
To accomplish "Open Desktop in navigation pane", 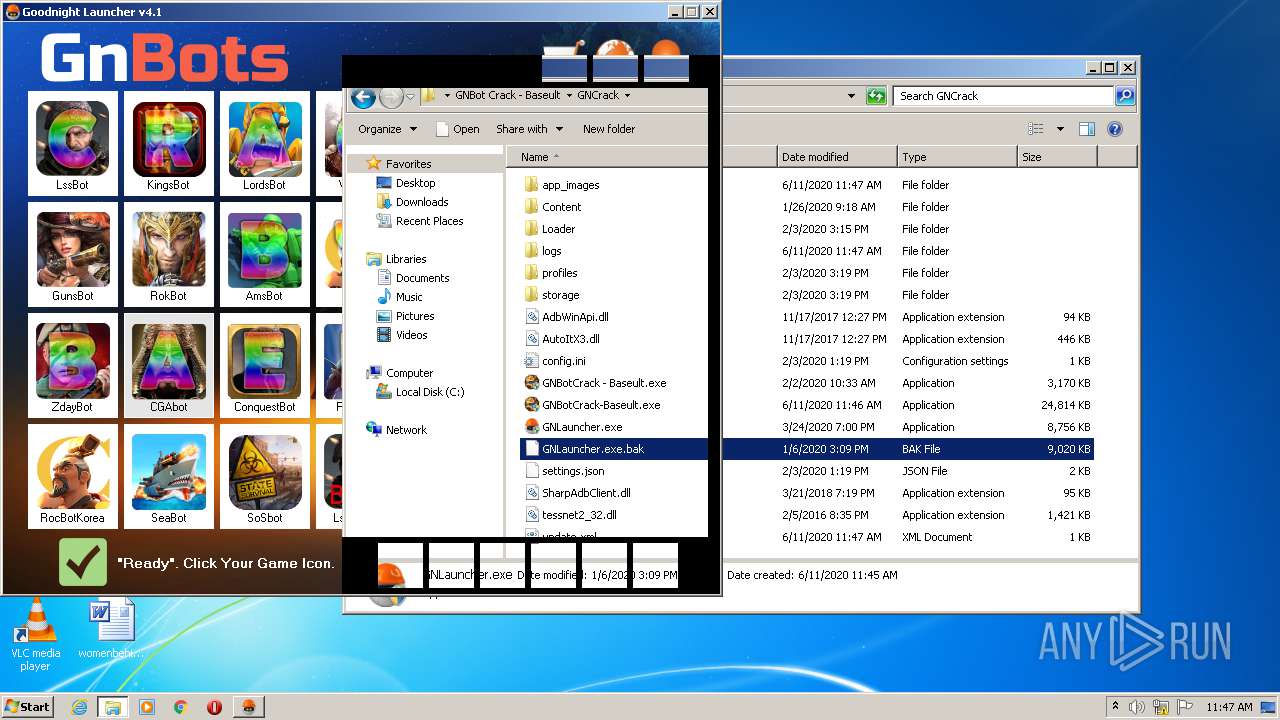I will click(x=415, y=183).
